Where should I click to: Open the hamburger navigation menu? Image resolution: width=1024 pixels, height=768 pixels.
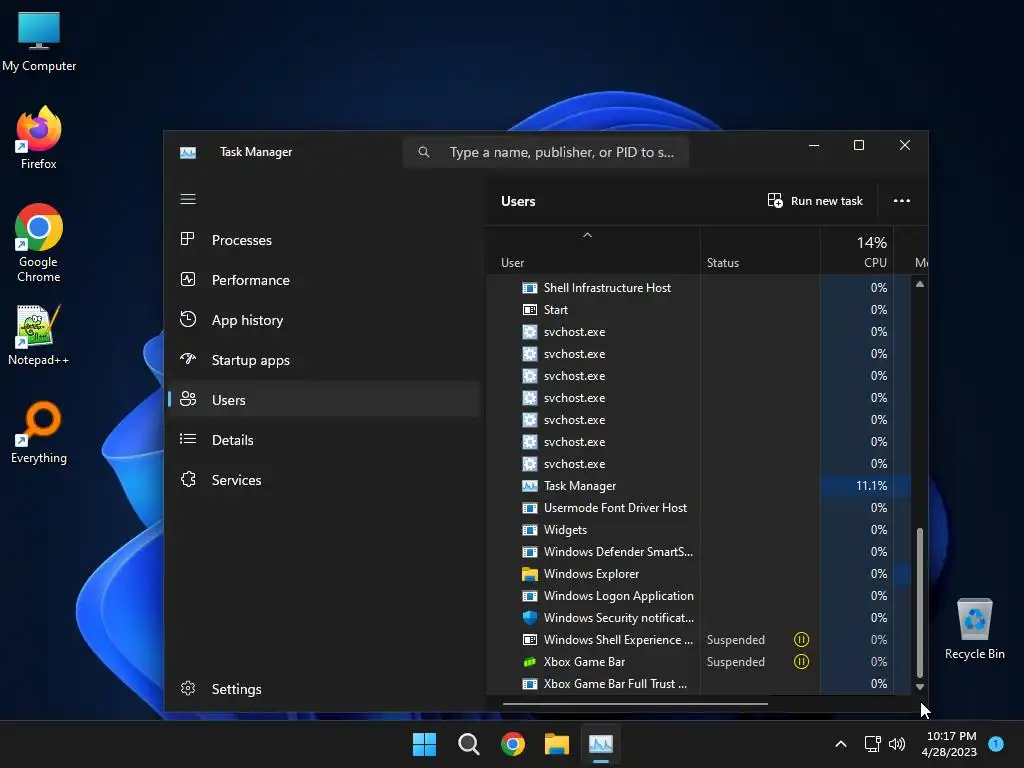coord(188,199)
